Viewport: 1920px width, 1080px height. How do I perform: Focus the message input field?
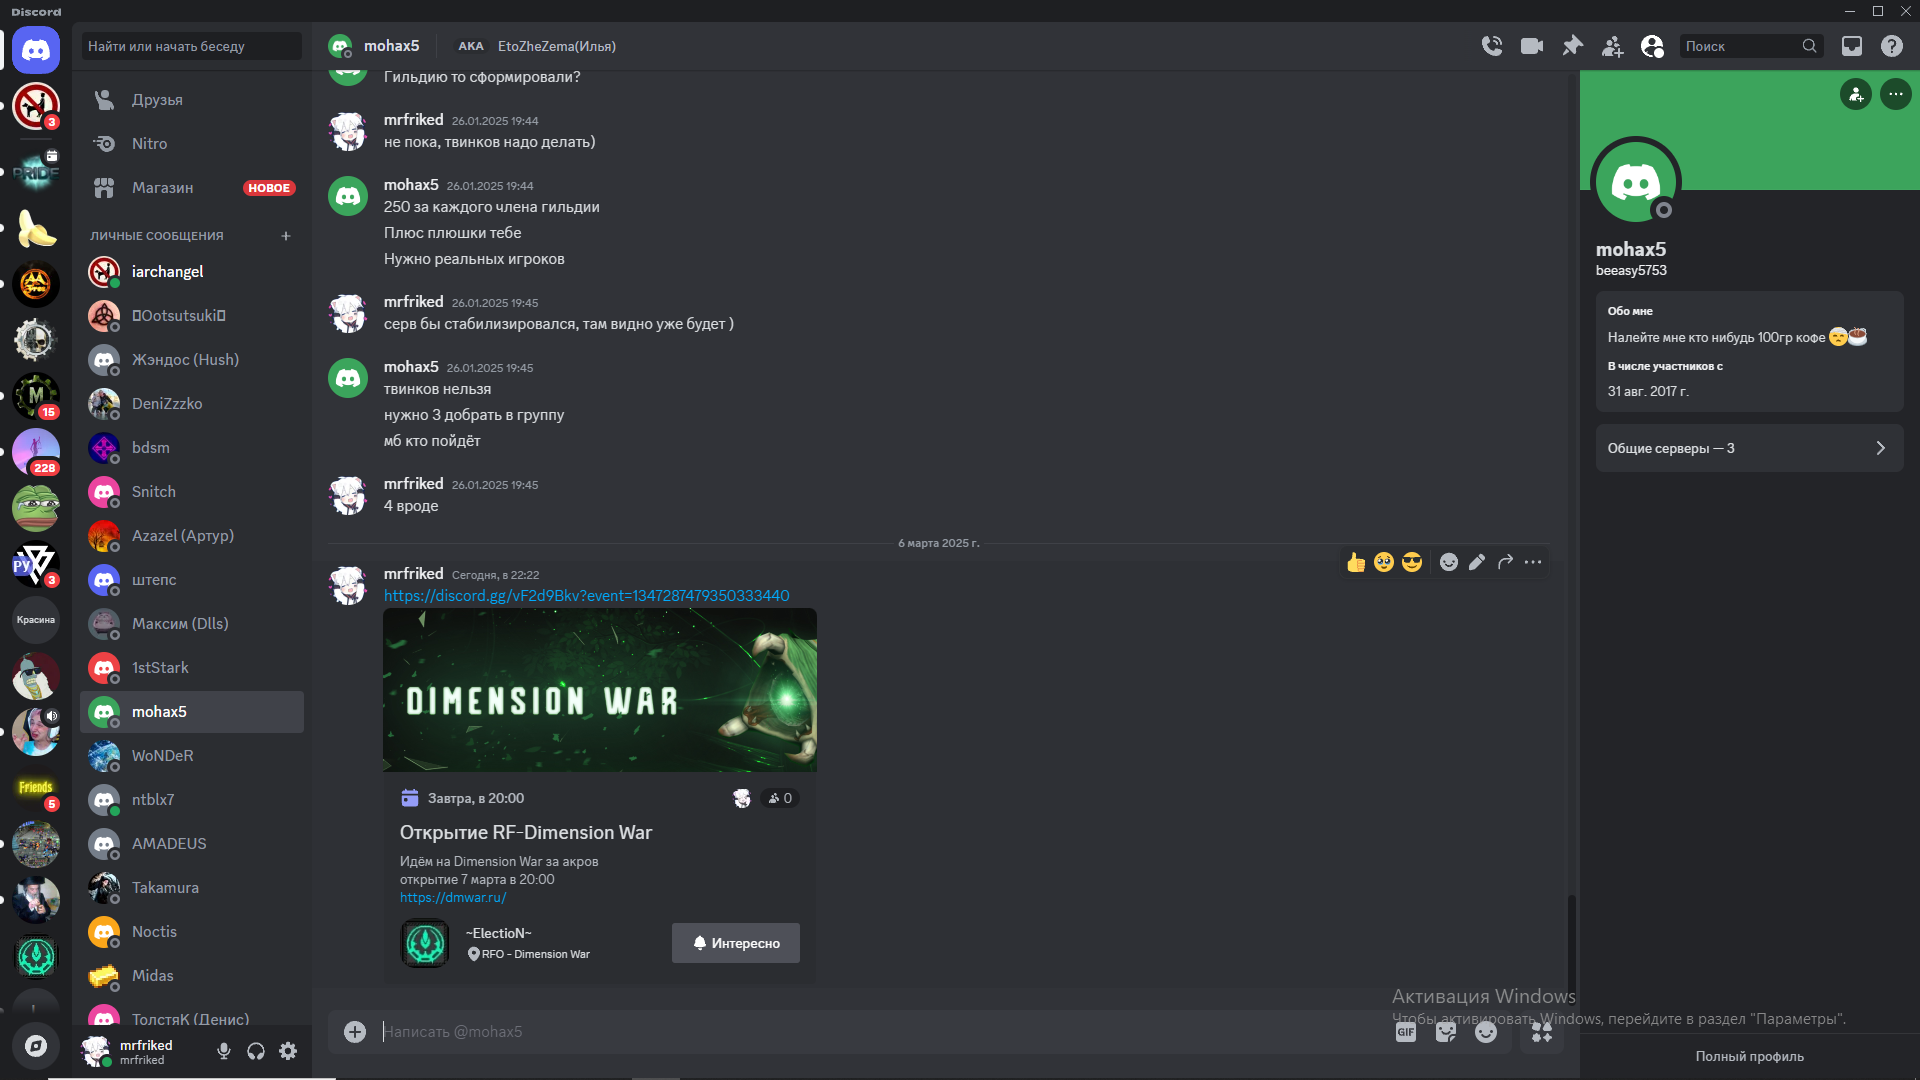(880, 1032)
